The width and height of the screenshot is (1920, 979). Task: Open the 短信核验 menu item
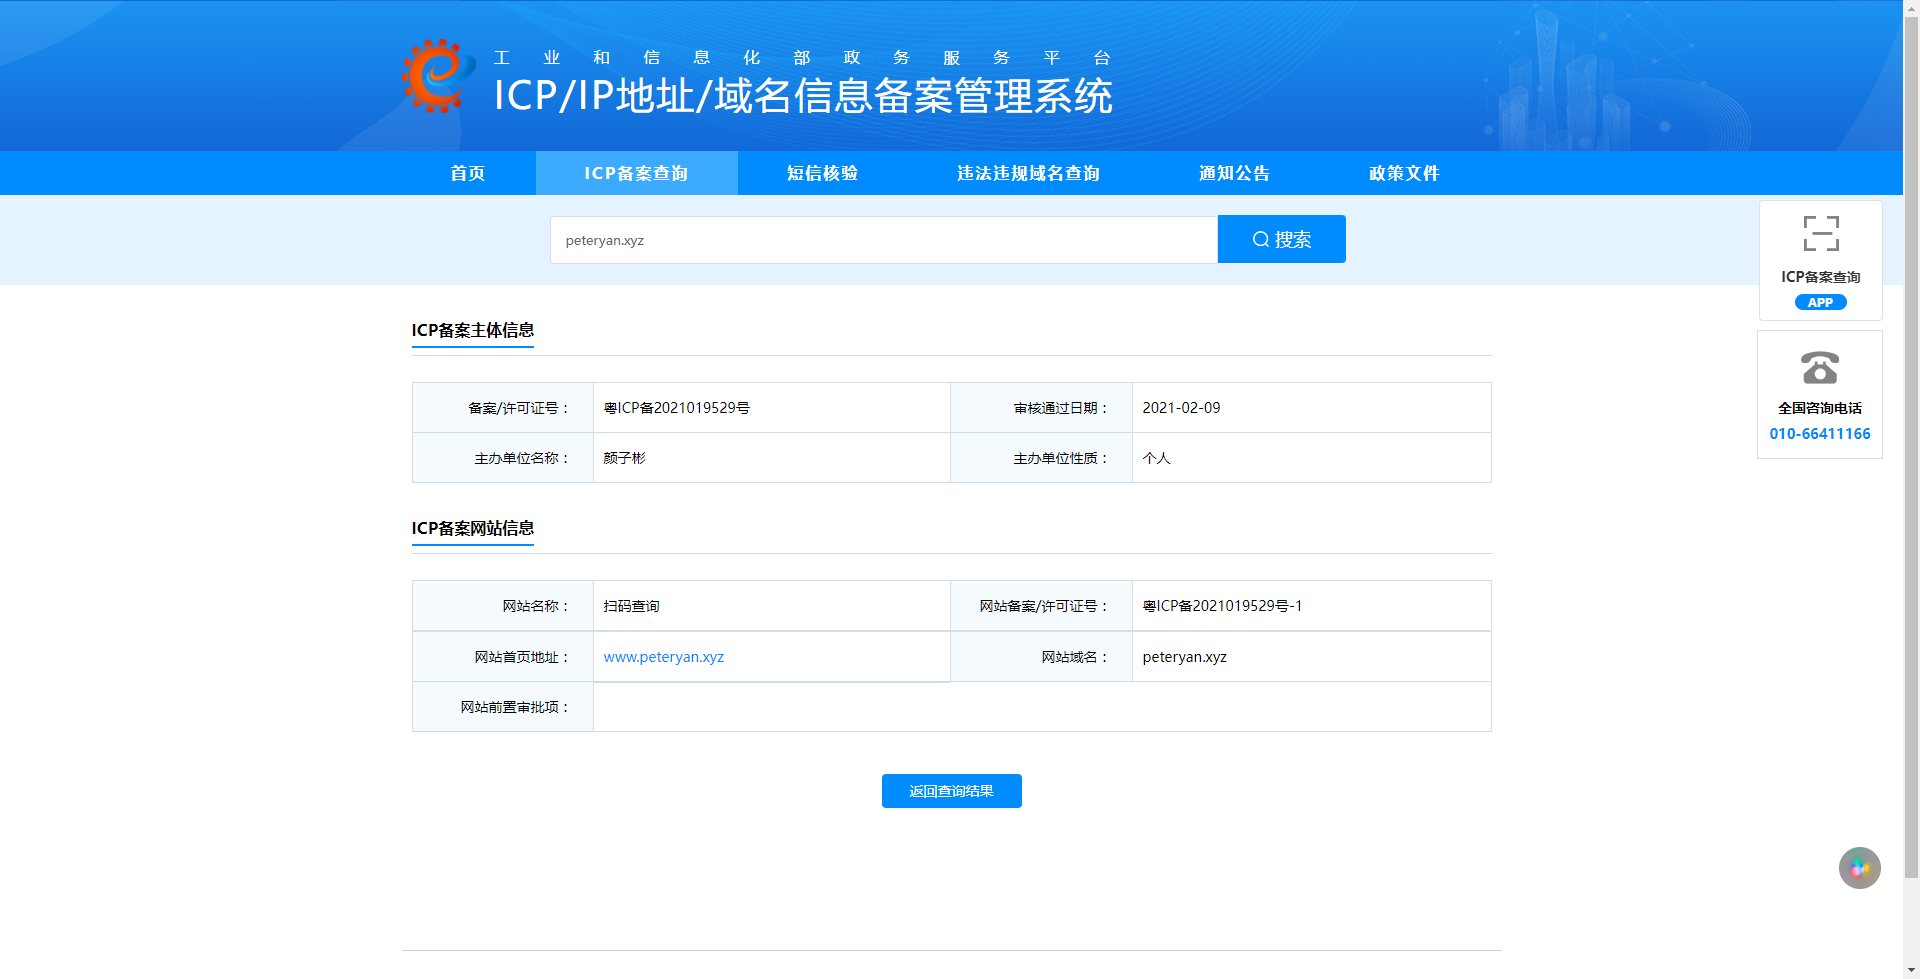(822, 173)
